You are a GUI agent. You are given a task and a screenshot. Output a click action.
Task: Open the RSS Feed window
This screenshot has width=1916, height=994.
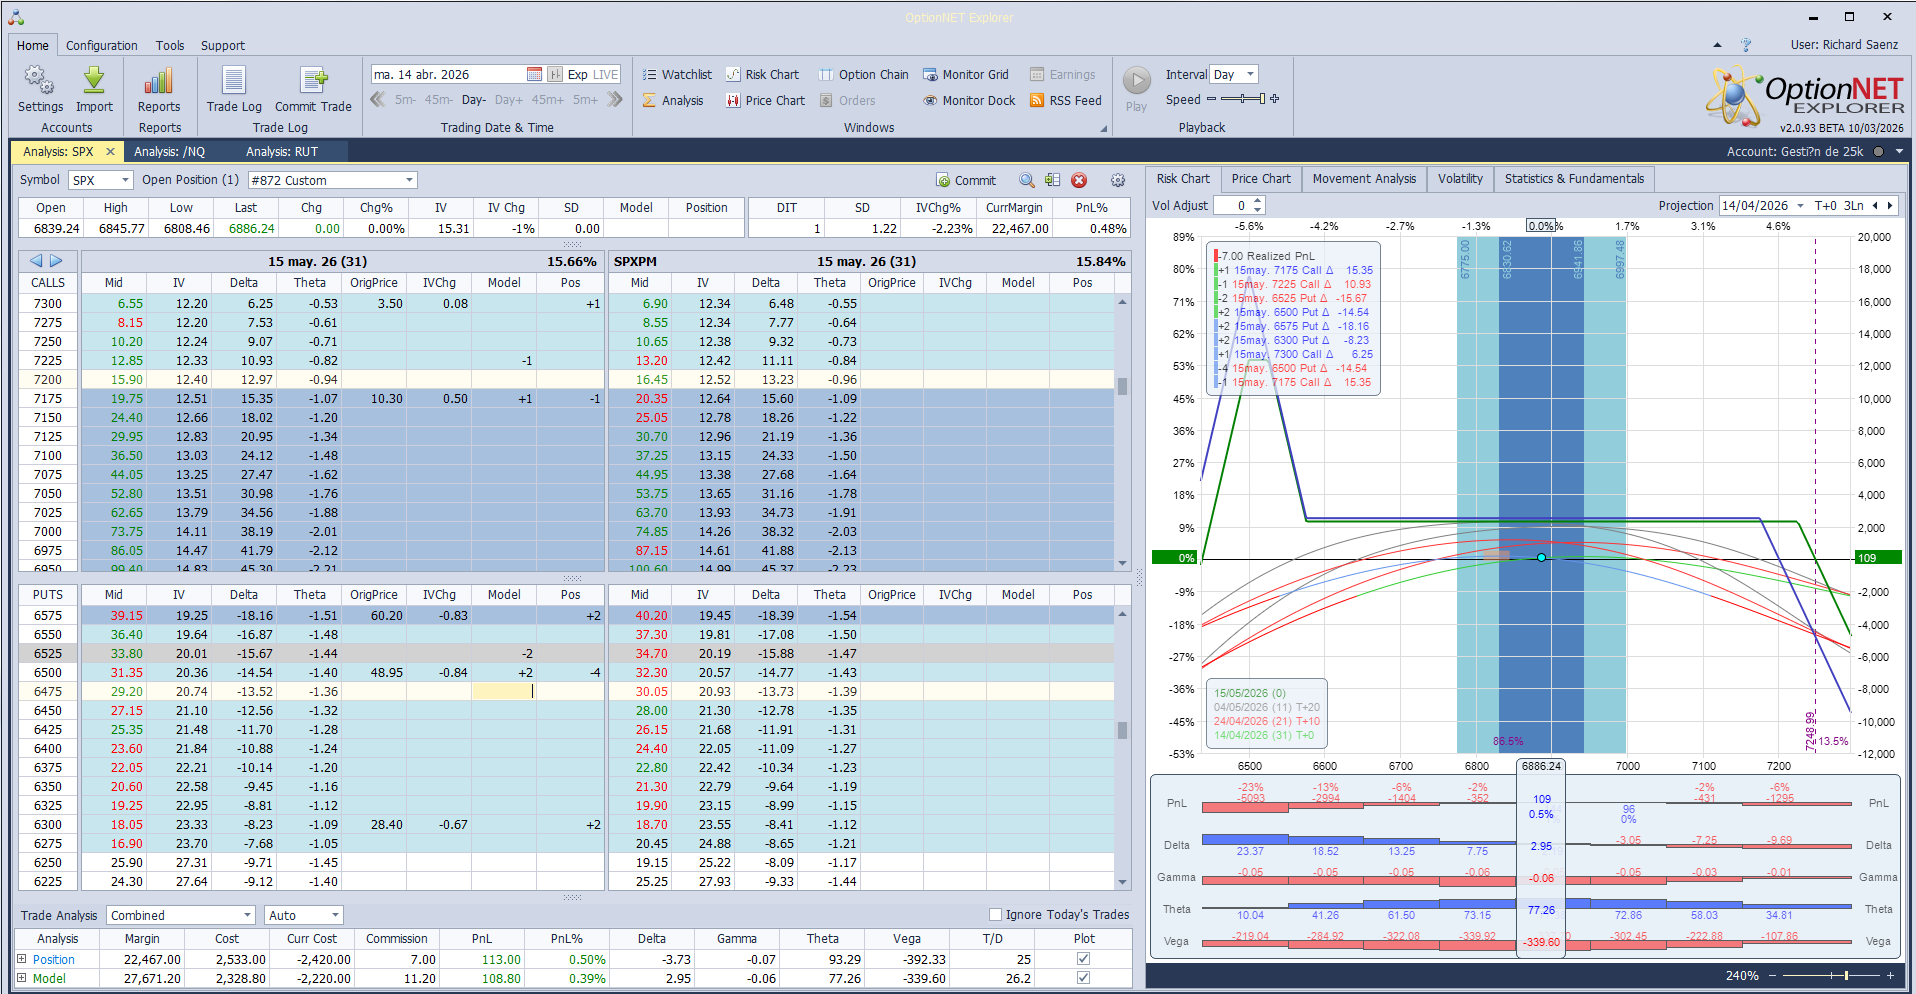[x=1065, y=101]
